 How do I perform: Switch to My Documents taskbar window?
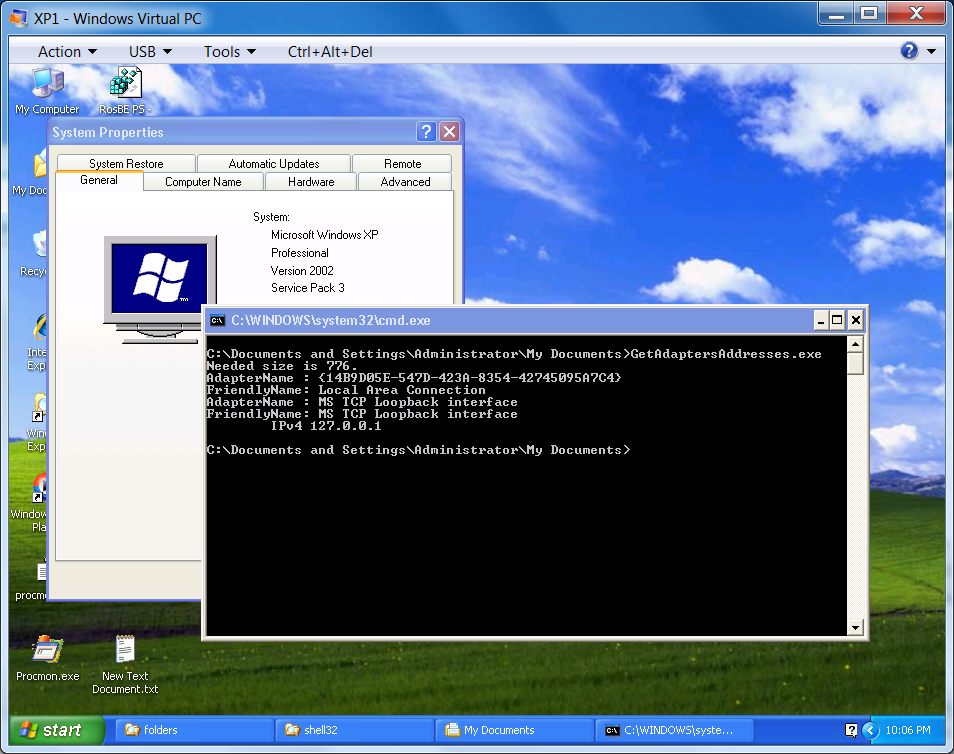point(515,730)
